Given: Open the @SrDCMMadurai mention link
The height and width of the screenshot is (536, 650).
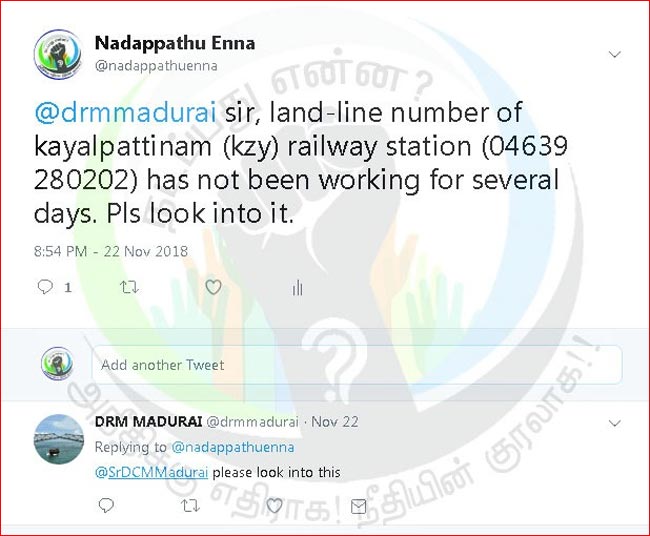Looking at the screenshot, I should point(151,472).
